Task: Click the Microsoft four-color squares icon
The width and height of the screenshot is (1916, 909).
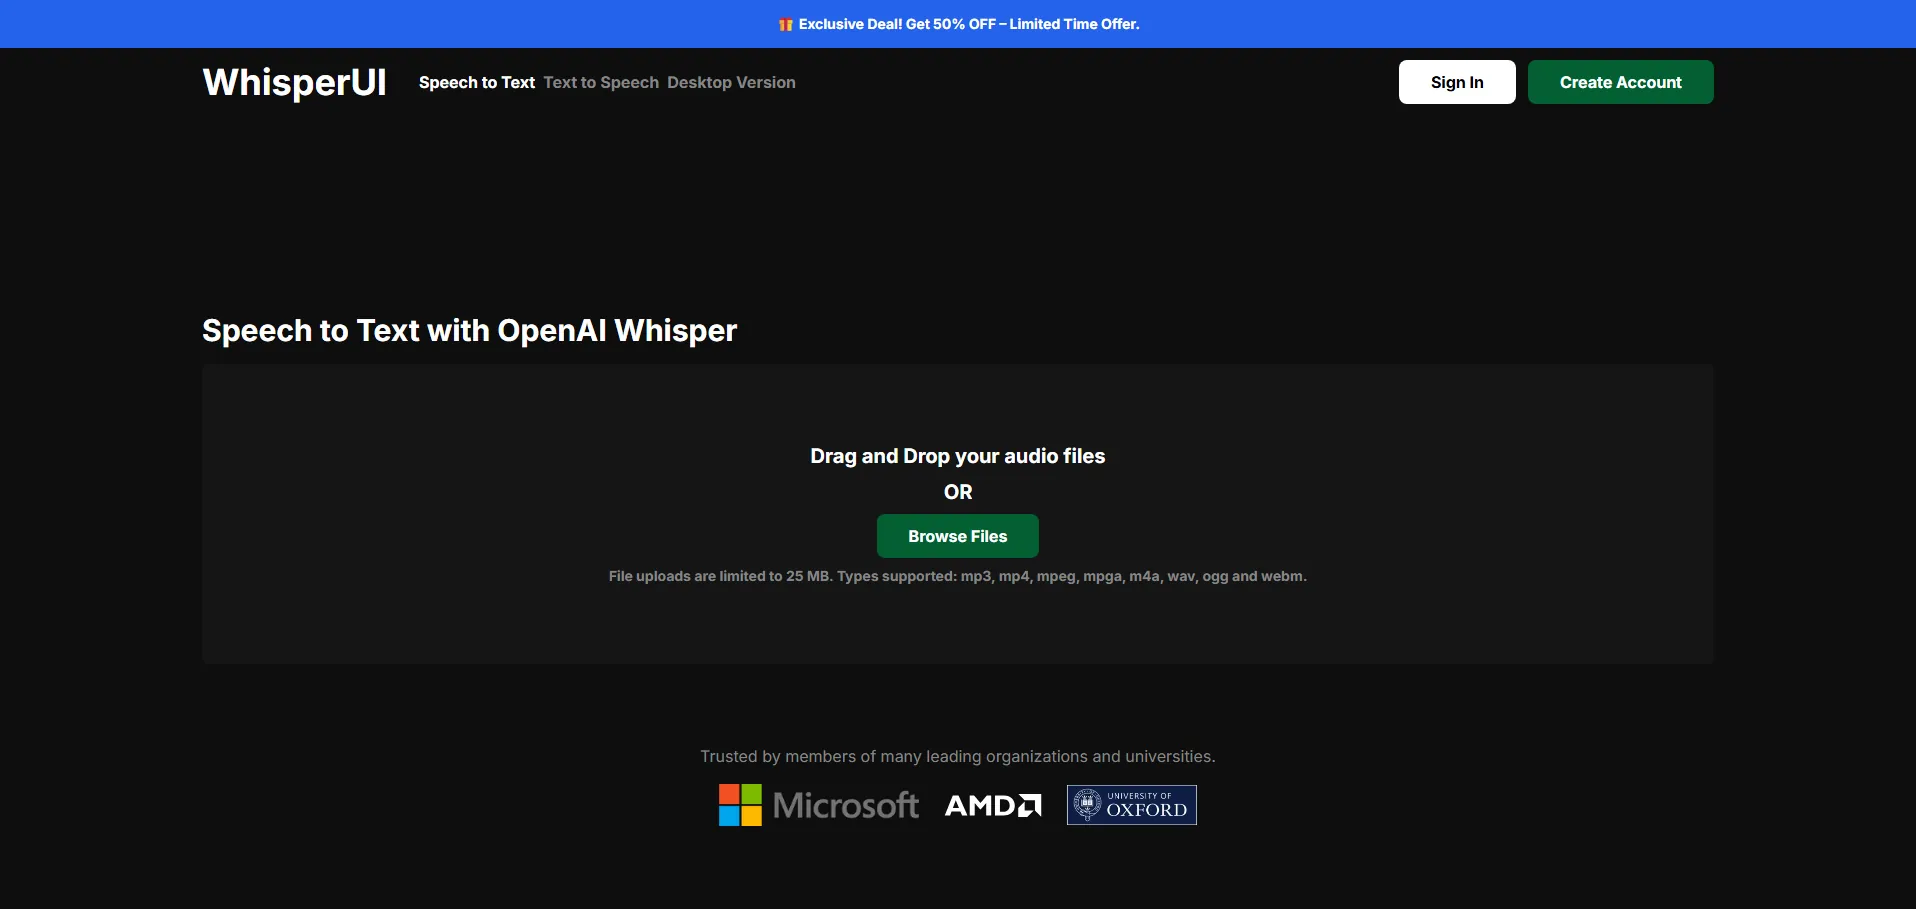Action: point(740,805)
